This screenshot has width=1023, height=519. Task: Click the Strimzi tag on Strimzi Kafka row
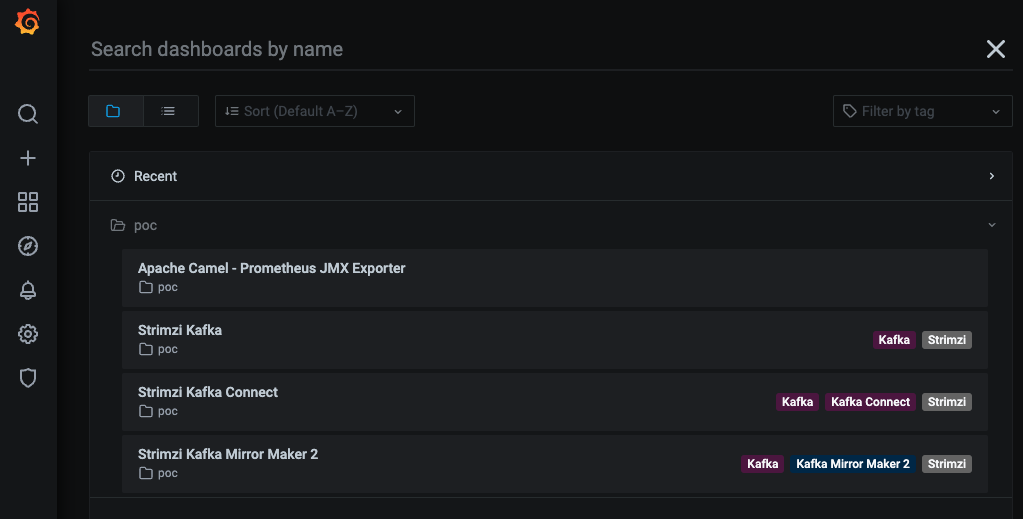click(x=947, y=340)
